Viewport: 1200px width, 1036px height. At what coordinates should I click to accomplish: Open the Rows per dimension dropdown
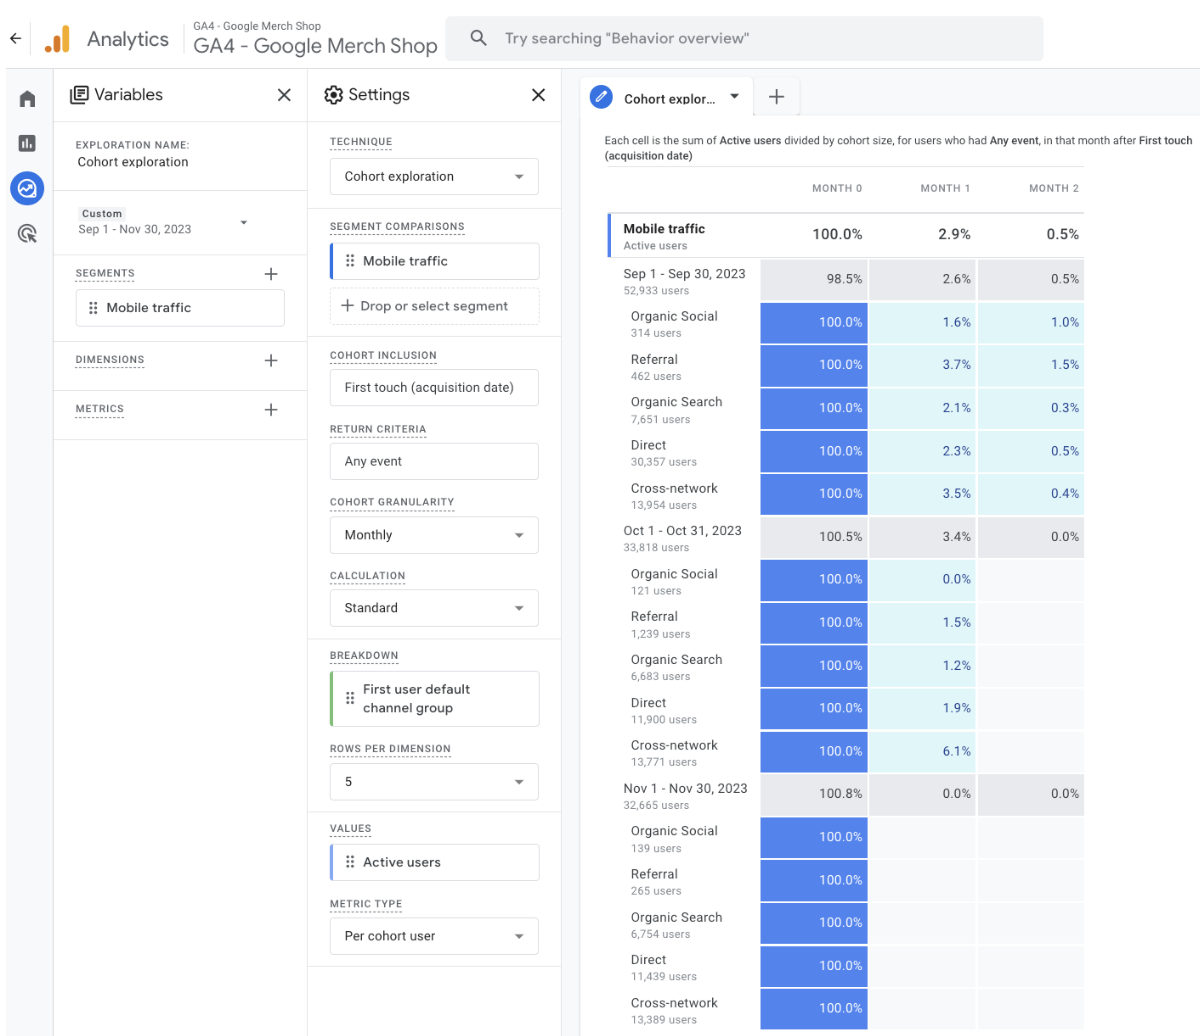tap(434, 782)
